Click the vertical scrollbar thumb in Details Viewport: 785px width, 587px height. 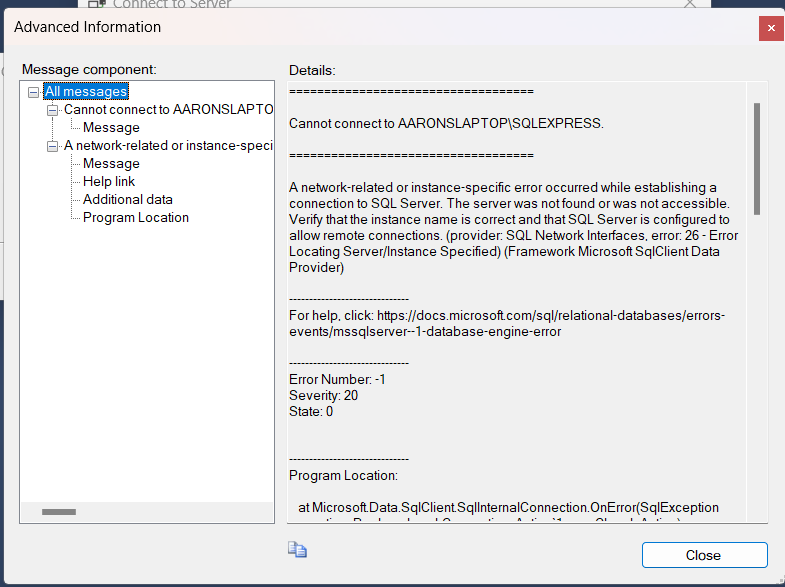click(757, 159)
